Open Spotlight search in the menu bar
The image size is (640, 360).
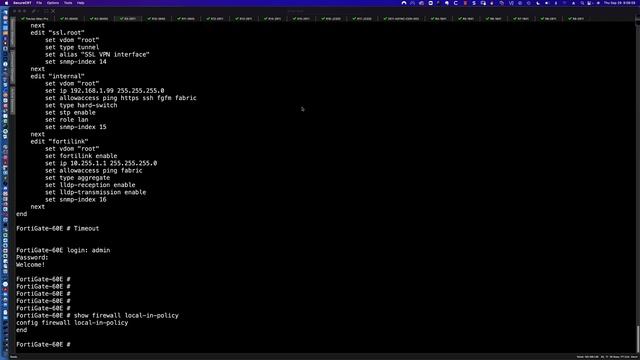click(x=582, y=3)
